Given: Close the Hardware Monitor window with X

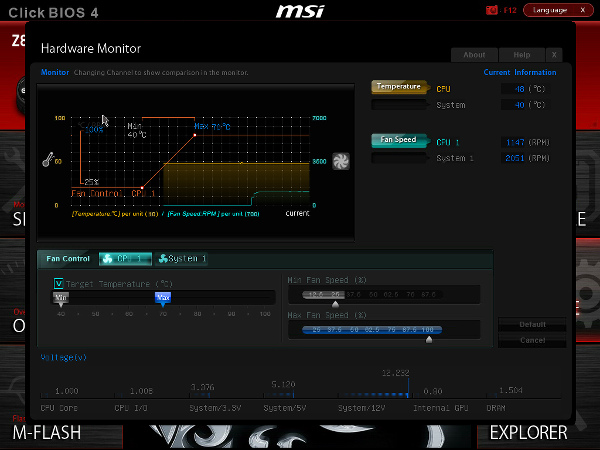Looking at the screenshot, I should click(x=554, y=55).
